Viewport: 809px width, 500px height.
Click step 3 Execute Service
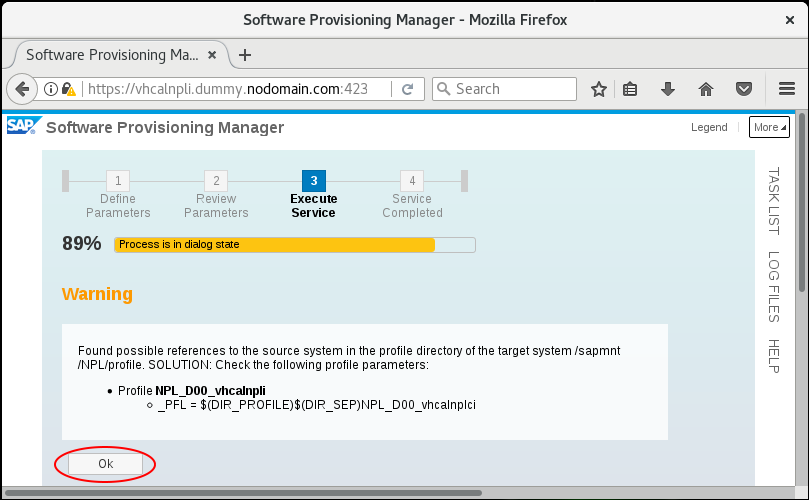pyautogui.click(x=313, y=195)
